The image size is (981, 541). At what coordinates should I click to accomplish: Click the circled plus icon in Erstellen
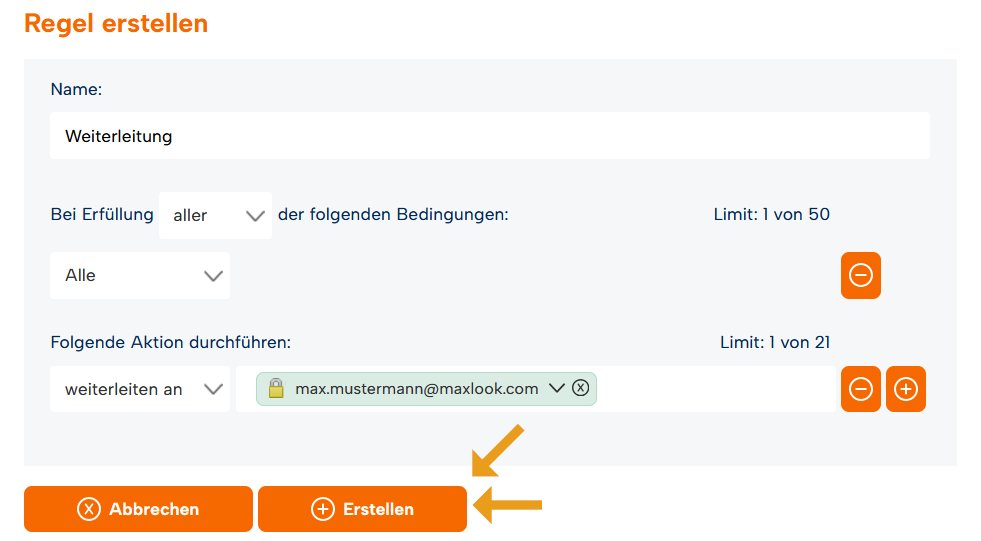(x=323, y=509)
